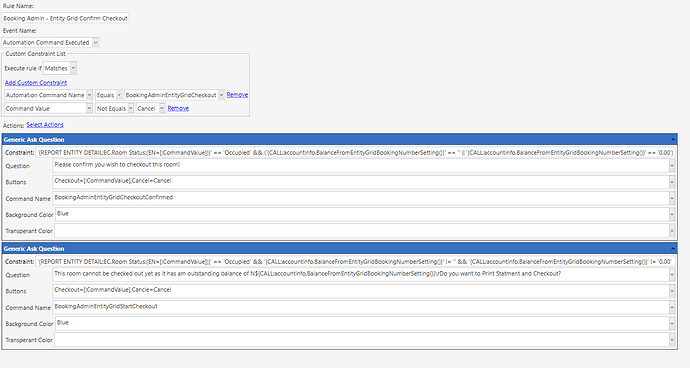Click the Select Actions link

coord(45,125)
